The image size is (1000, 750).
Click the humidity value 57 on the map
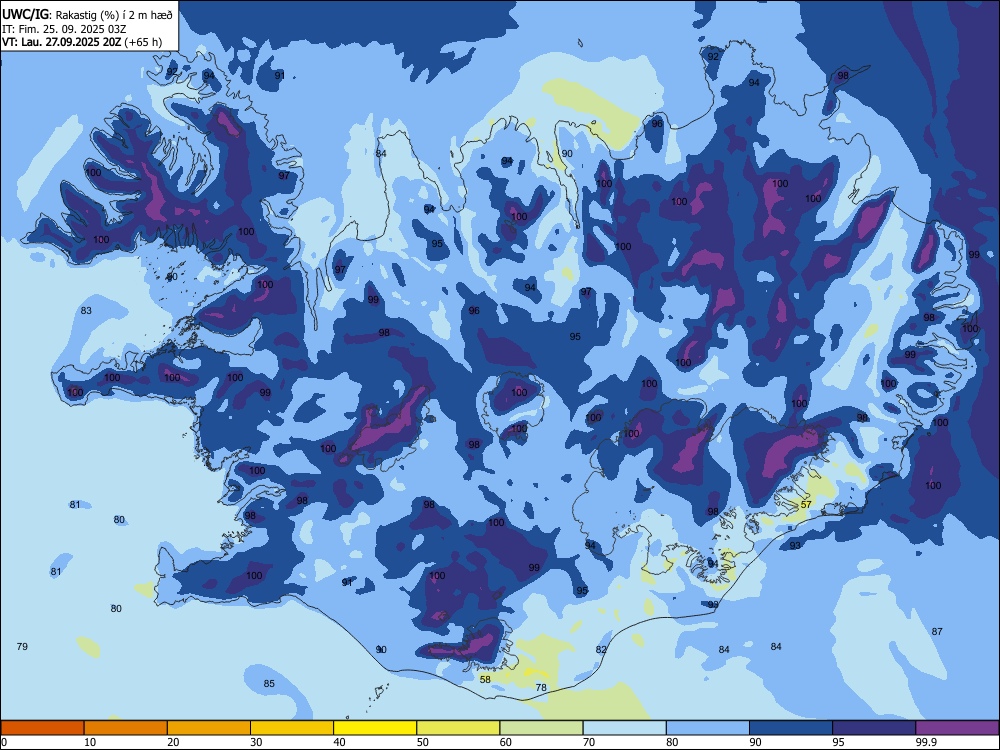(x=806, y=504)
